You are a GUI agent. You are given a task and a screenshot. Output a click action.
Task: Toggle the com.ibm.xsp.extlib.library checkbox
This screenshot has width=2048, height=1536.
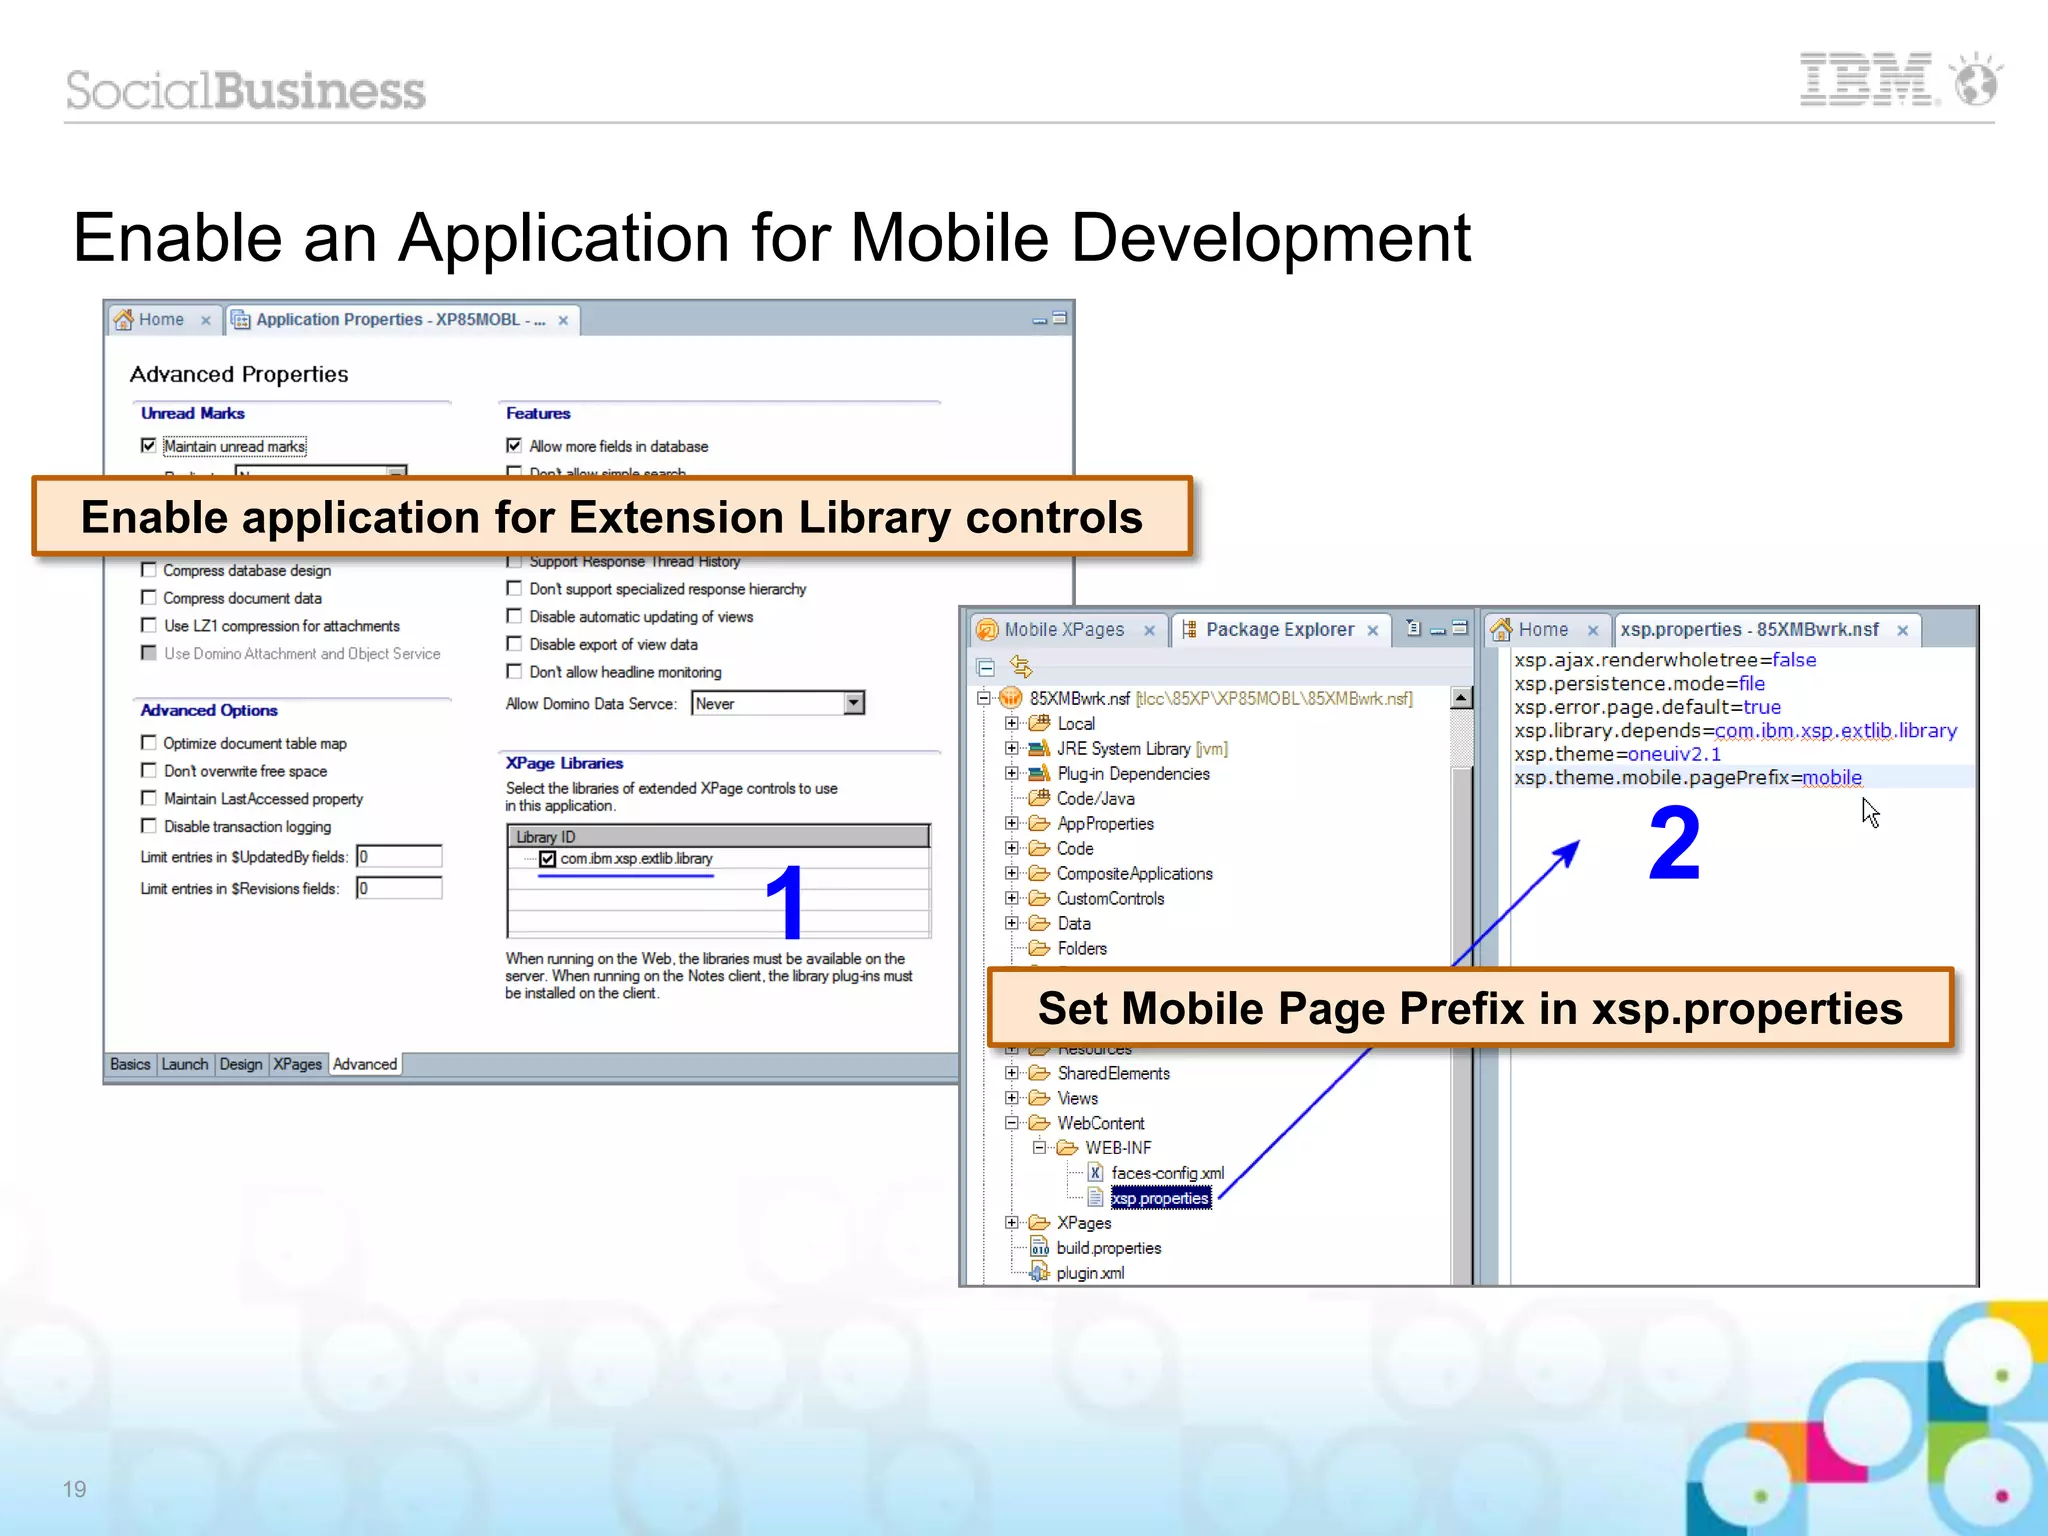548,858
